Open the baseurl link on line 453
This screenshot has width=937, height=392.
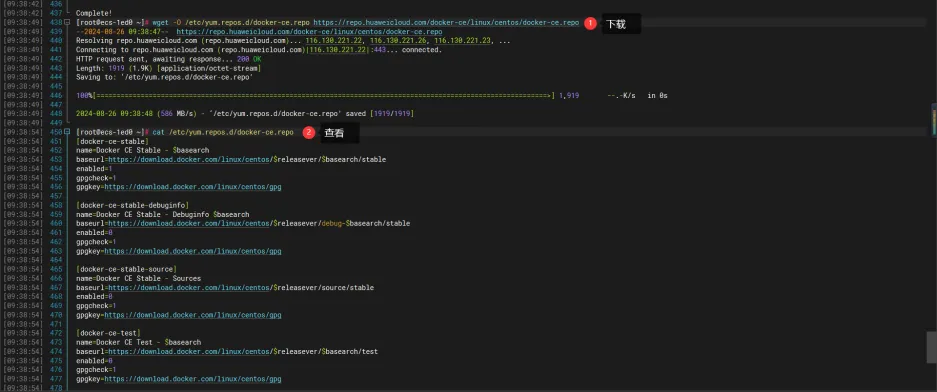coord(189,160)
